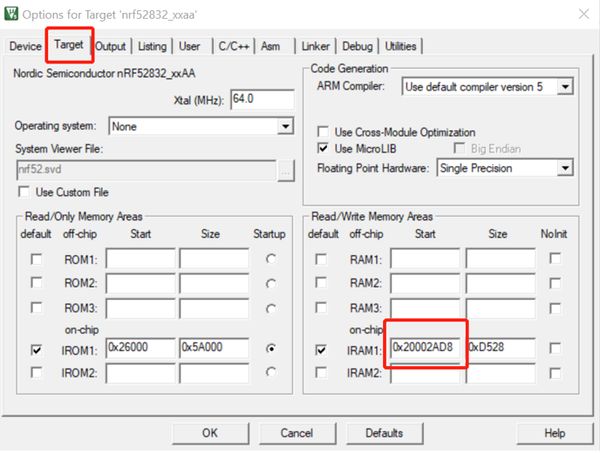The width and height of the screenshot is (600, 453).
Task: Open the Debug tab
Action: pos(357,46)
